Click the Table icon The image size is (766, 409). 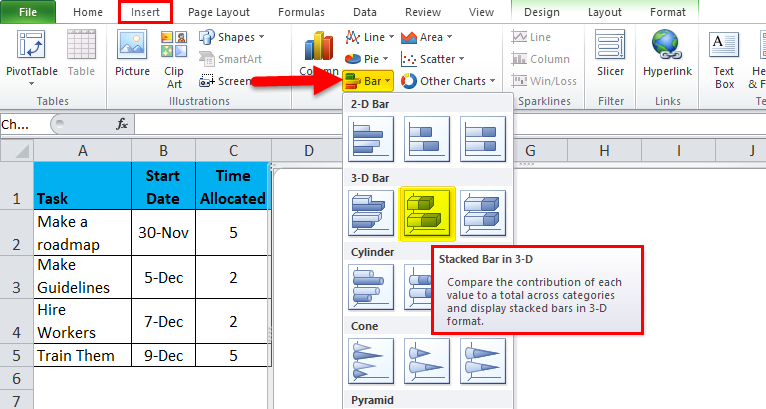tap(81, 53)
